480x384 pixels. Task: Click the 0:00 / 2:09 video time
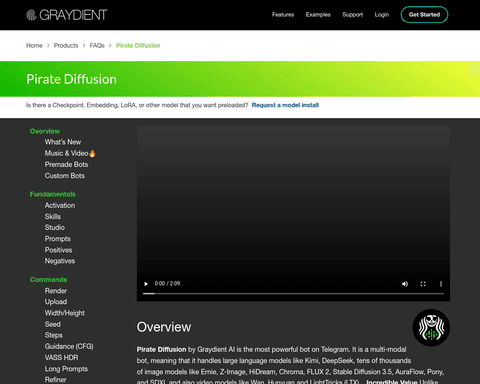(167, 283)
